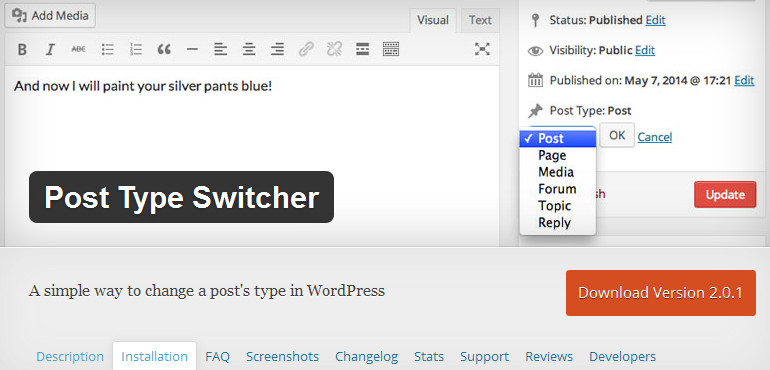Apply strikethrough formatting
This screenshot has width=770, height=370.
(x=79, y=49)
